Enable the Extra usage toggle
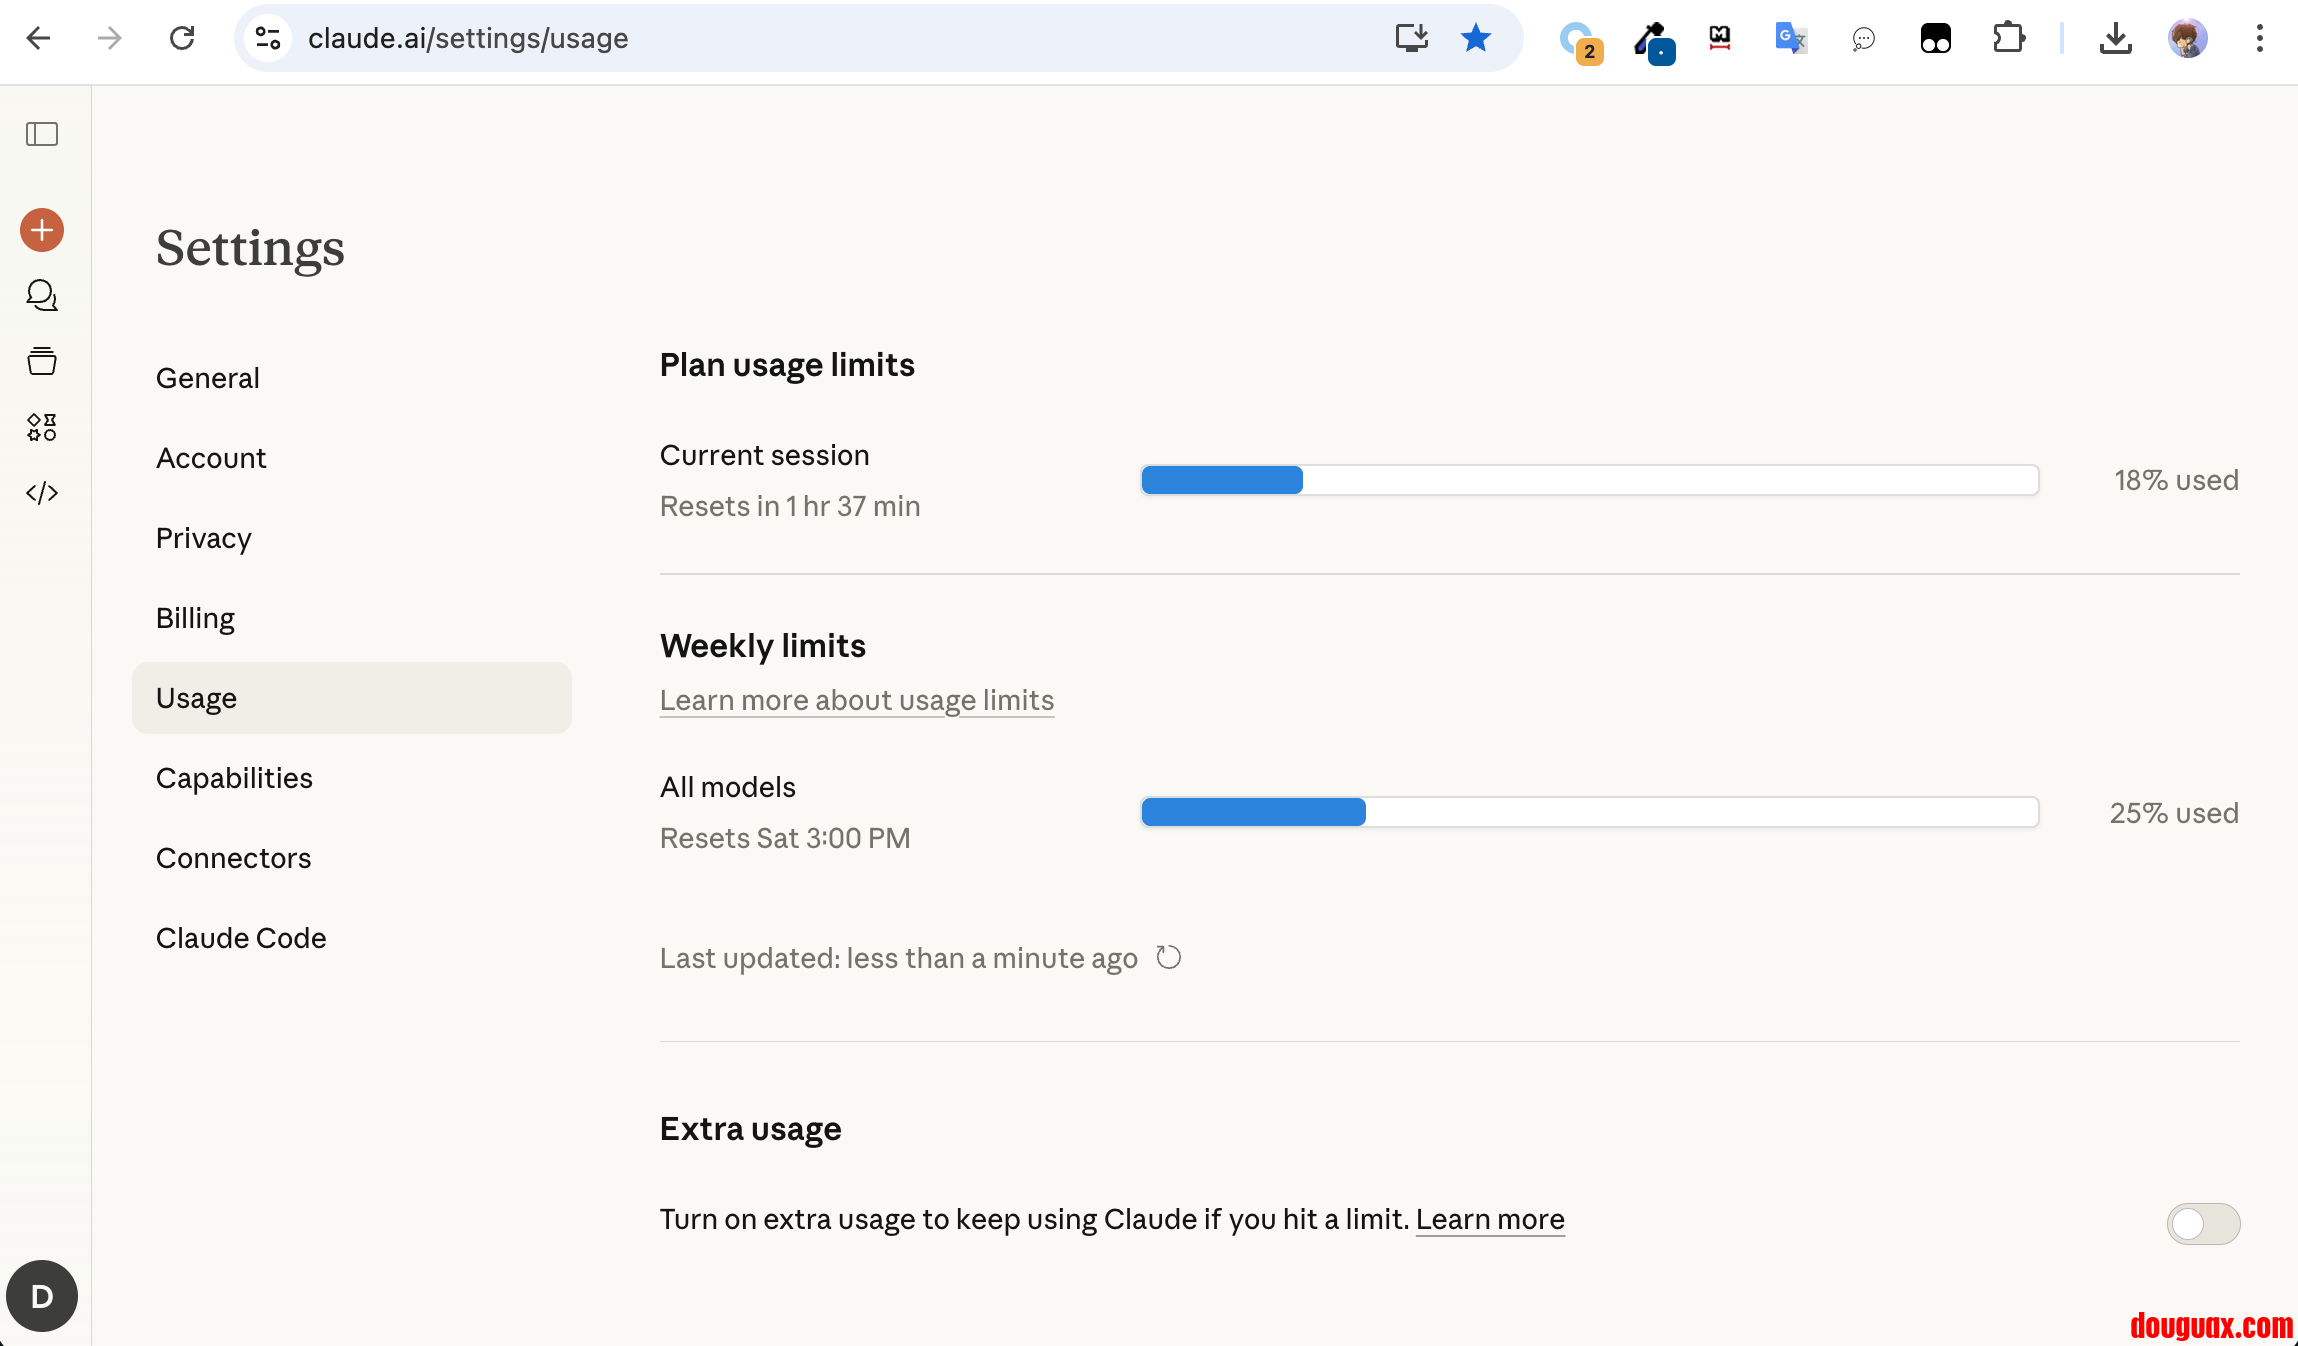 (2203, 1224)
